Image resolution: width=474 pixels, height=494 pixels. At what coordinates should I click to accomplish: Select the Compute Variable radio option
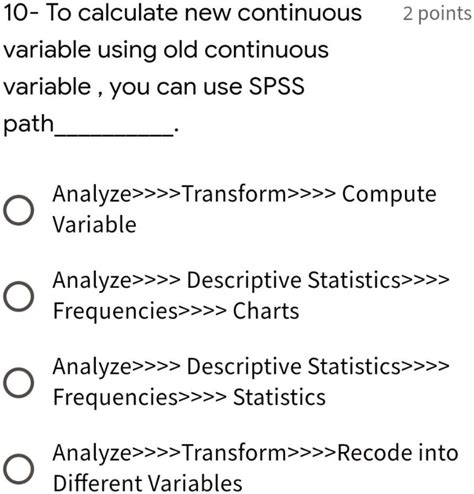click(x=19, y=210)
